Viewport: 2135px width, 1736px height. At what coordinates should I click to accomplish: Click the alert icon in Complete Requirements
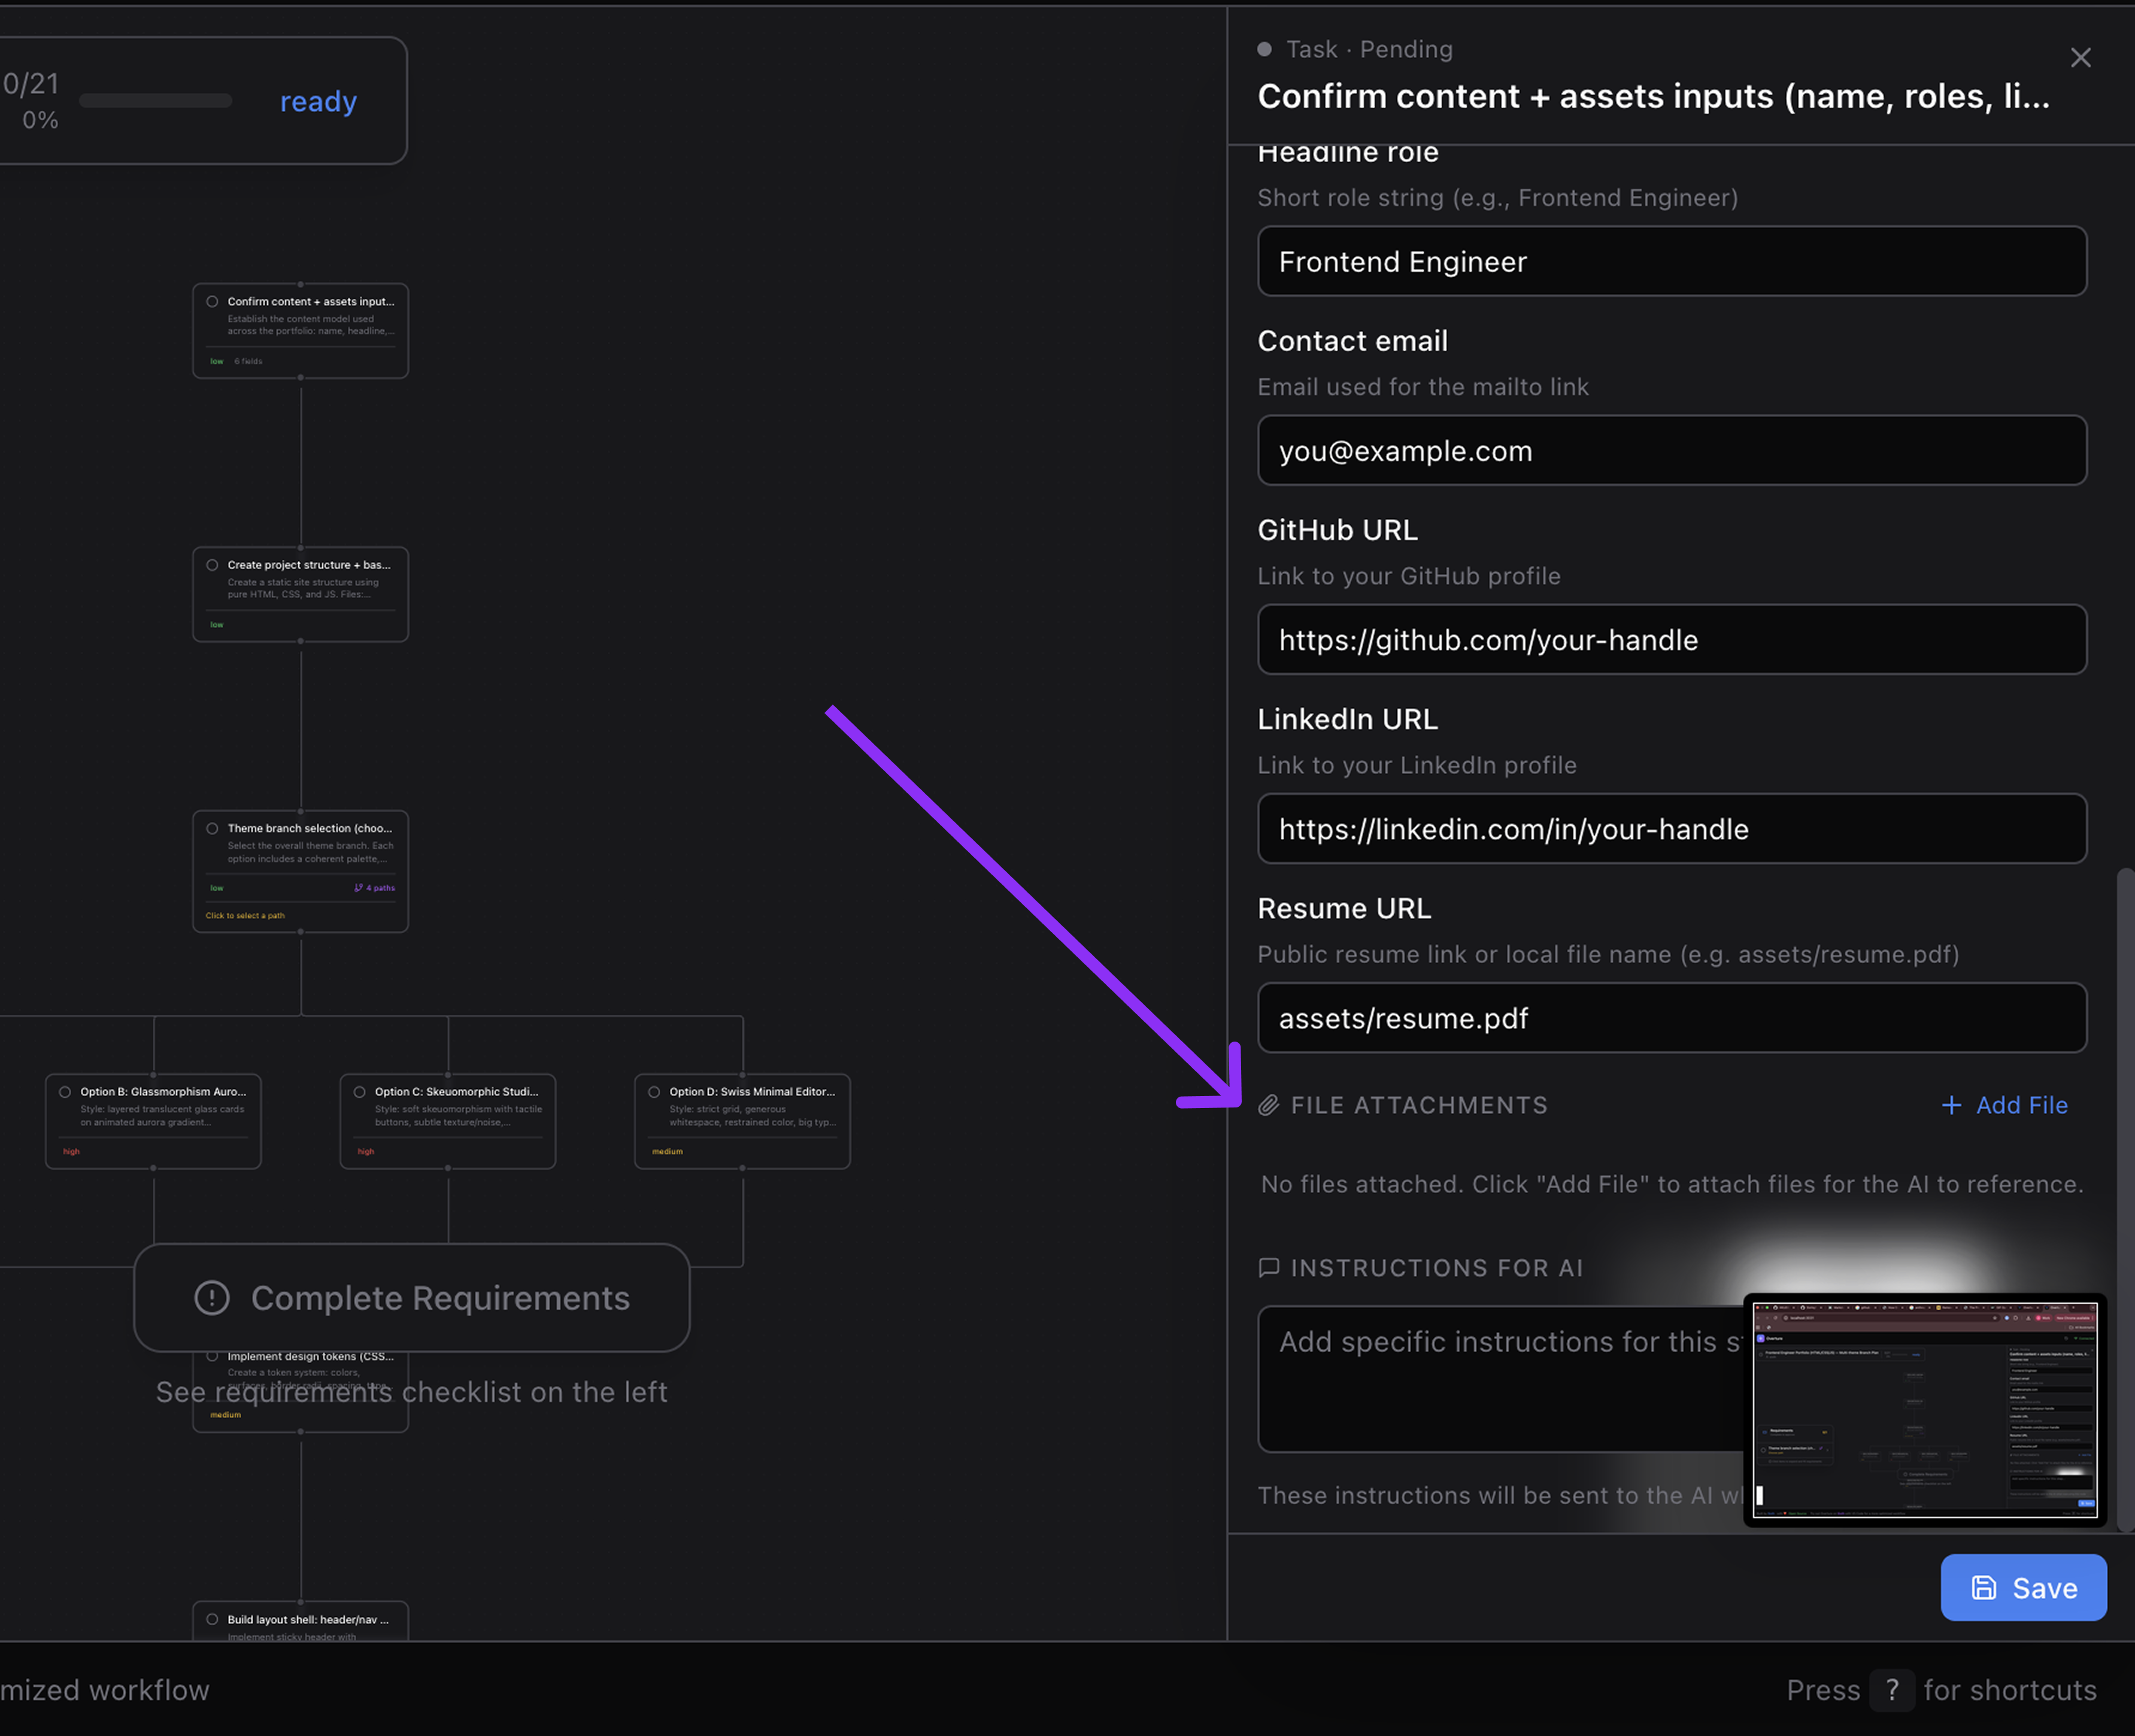pos(212,1297)
